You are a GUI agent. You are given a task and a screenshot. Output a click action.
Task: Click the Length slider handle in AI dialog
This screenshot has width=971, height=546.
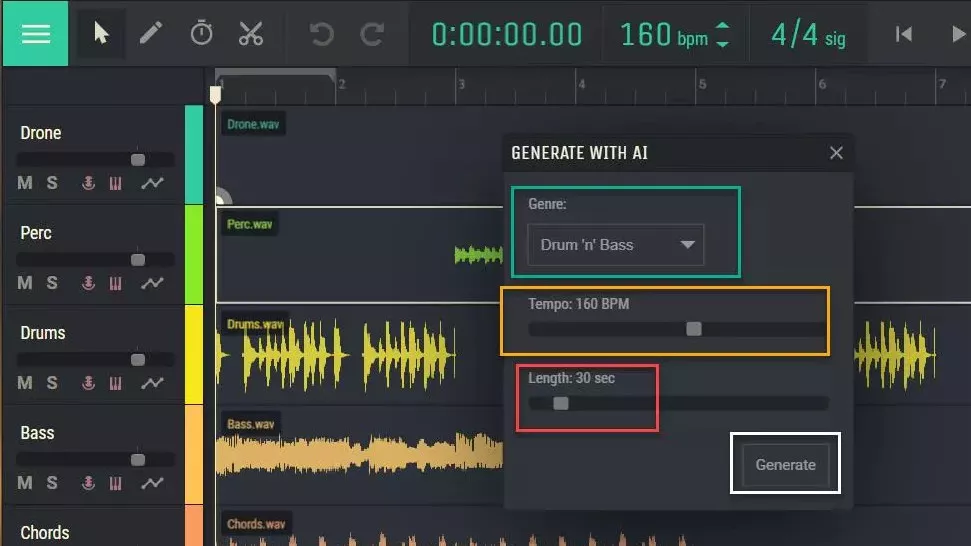561,404
